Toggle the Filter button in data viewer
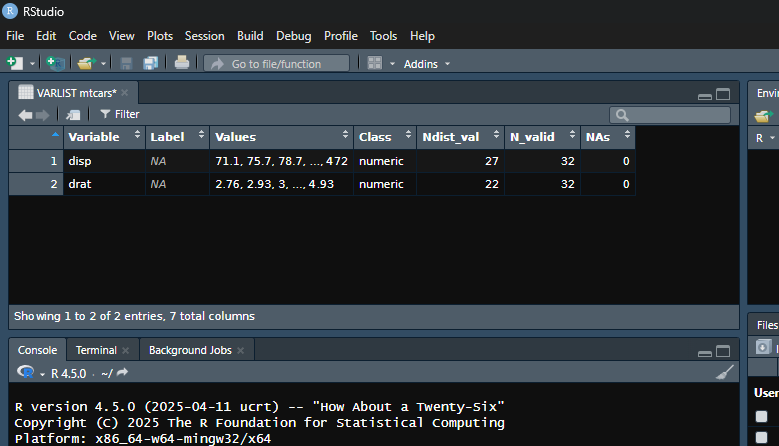This screenshot has height=446, width=779. point(119,115)
